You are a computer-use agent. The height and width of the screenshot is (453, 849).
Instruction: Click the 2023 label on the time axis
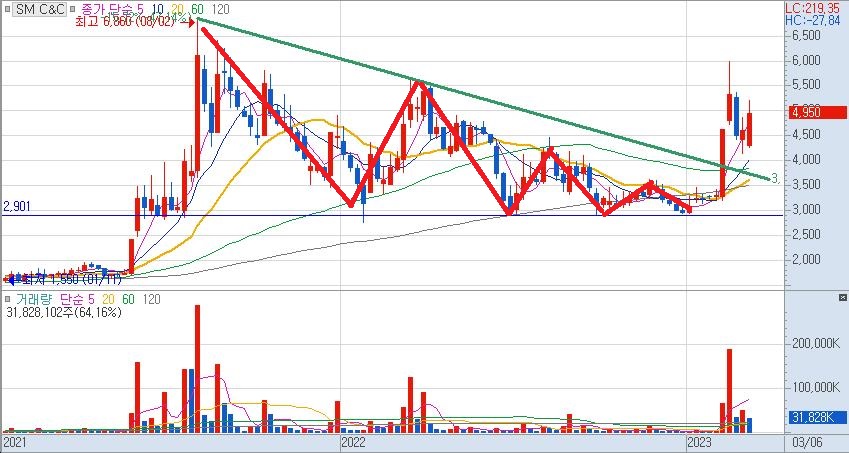click(699, 443)
